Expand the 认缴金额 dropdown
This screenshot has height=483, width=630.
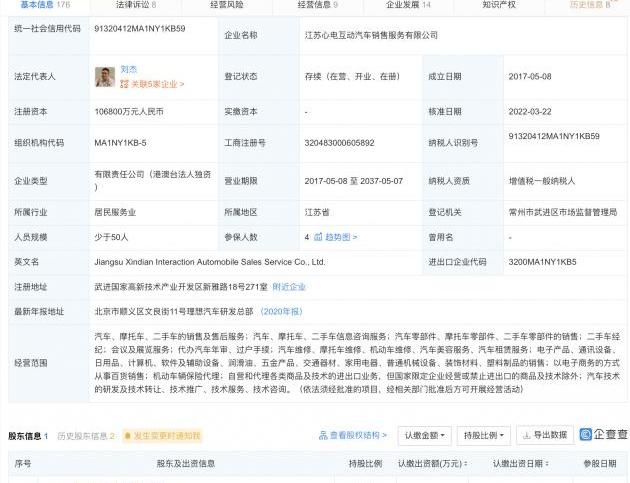tap(424, 436)
